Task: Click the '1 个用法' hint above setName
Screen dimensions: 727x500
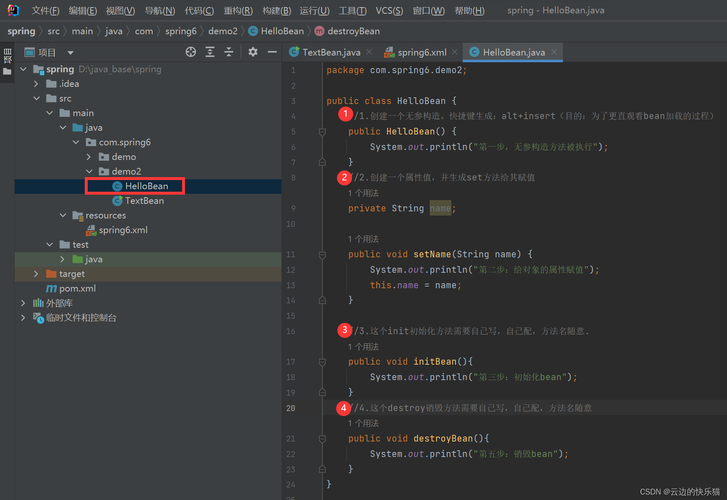Action: coord(364,239)
